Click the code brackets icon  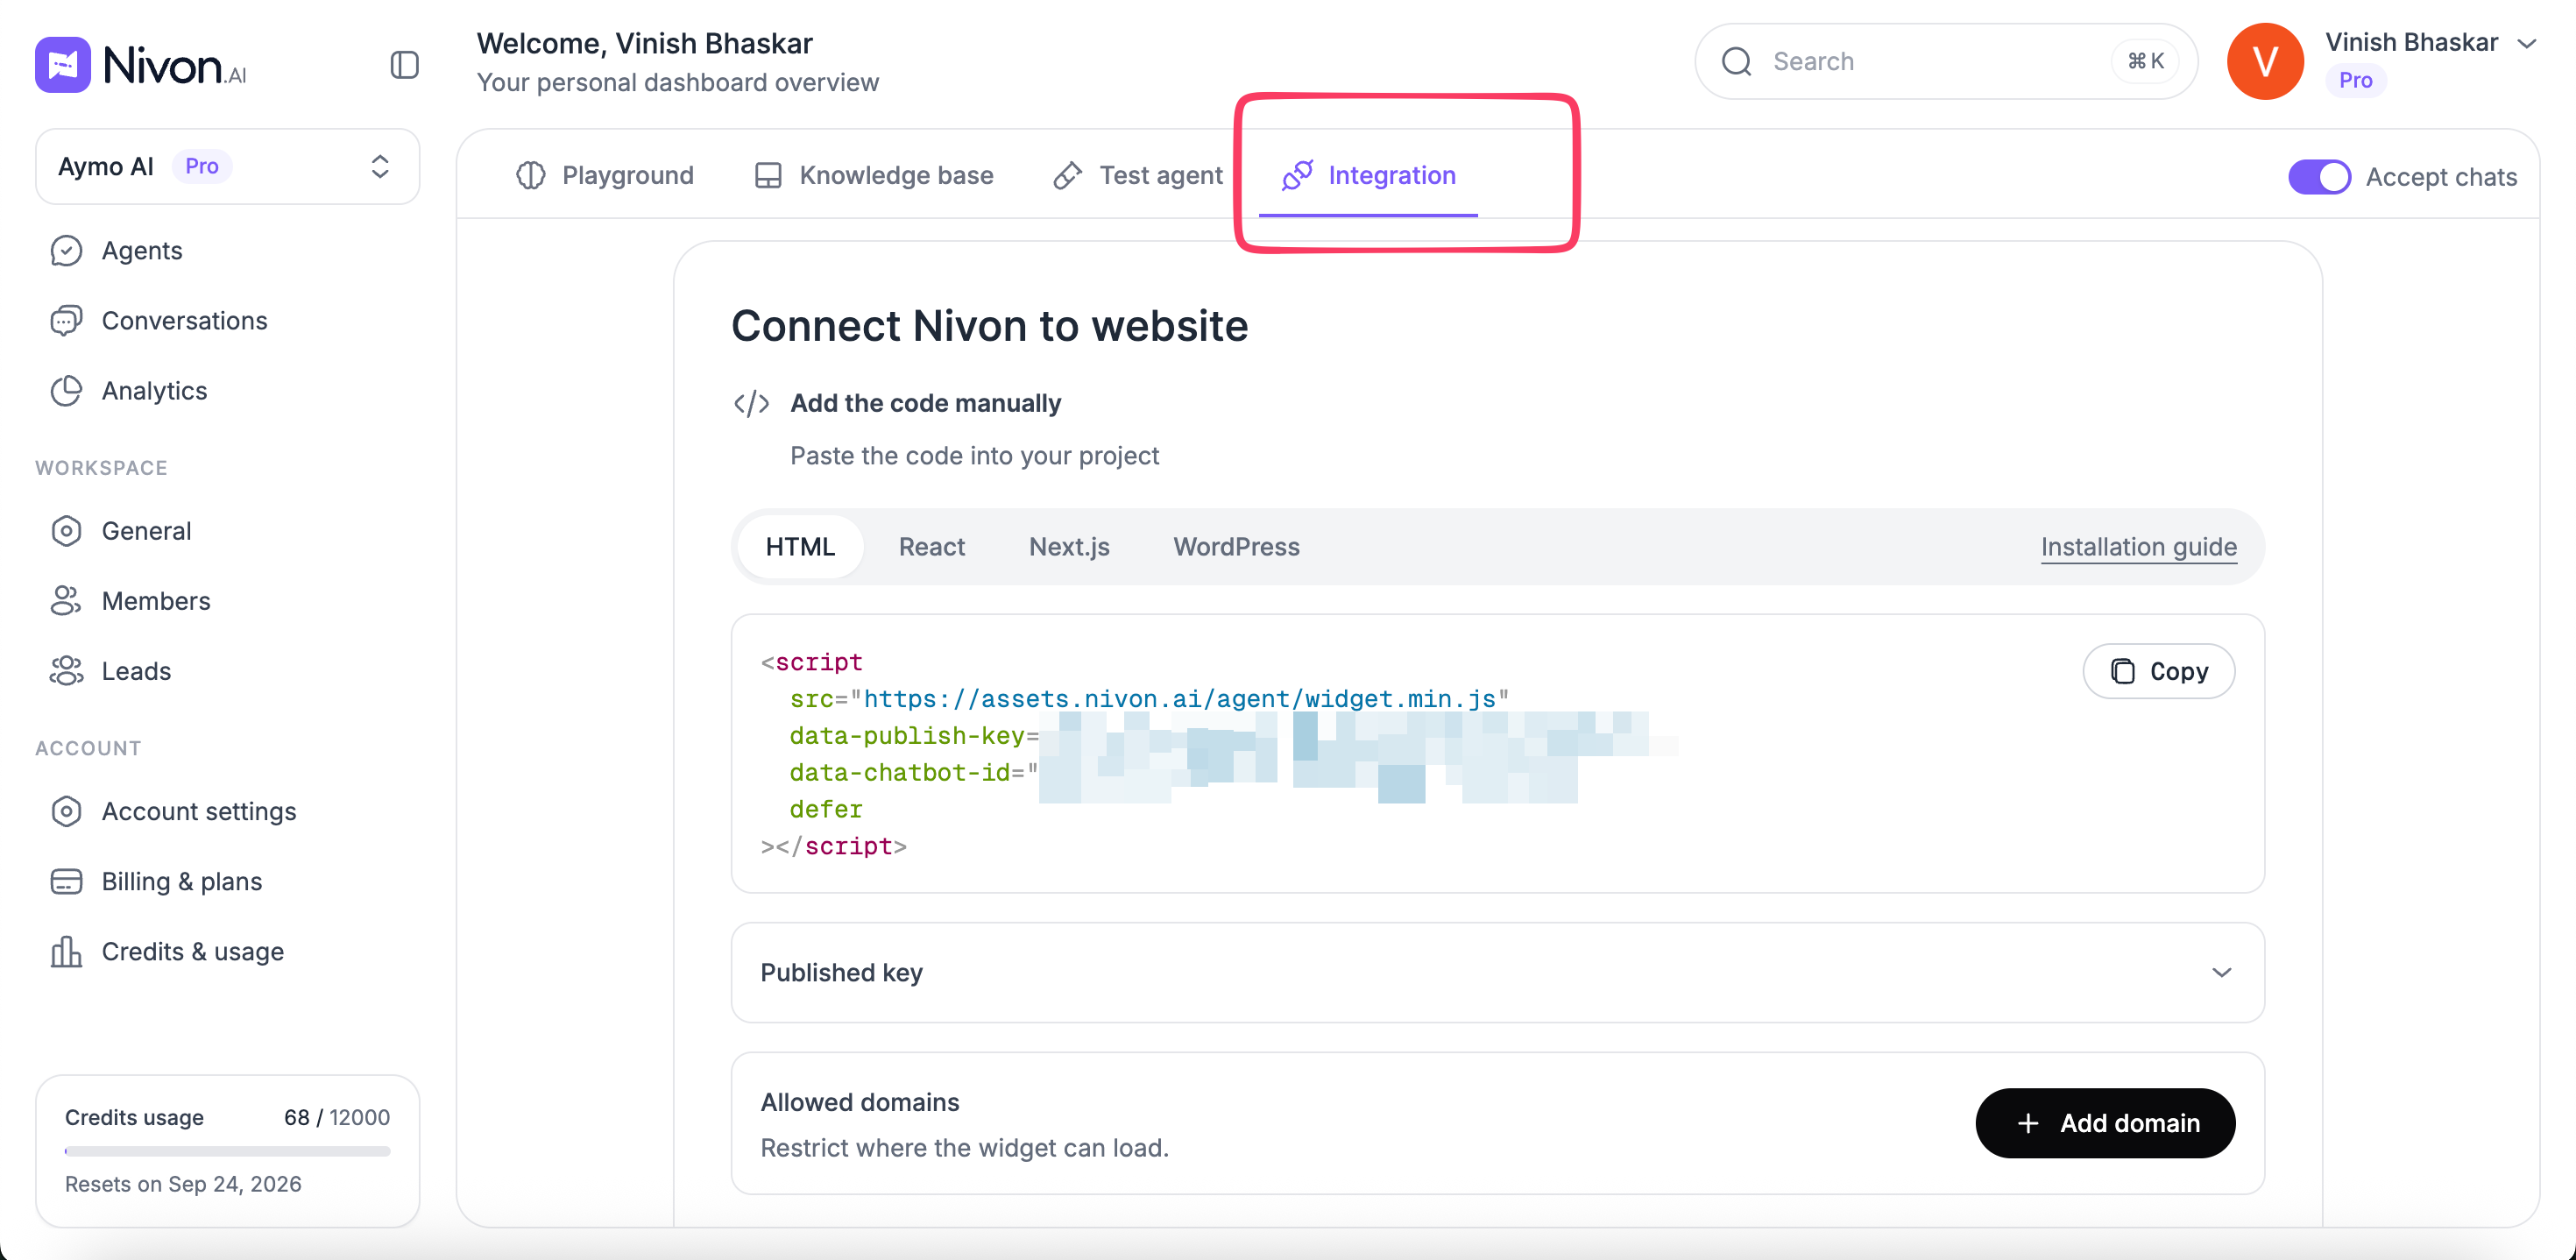[x=751, y=403]
